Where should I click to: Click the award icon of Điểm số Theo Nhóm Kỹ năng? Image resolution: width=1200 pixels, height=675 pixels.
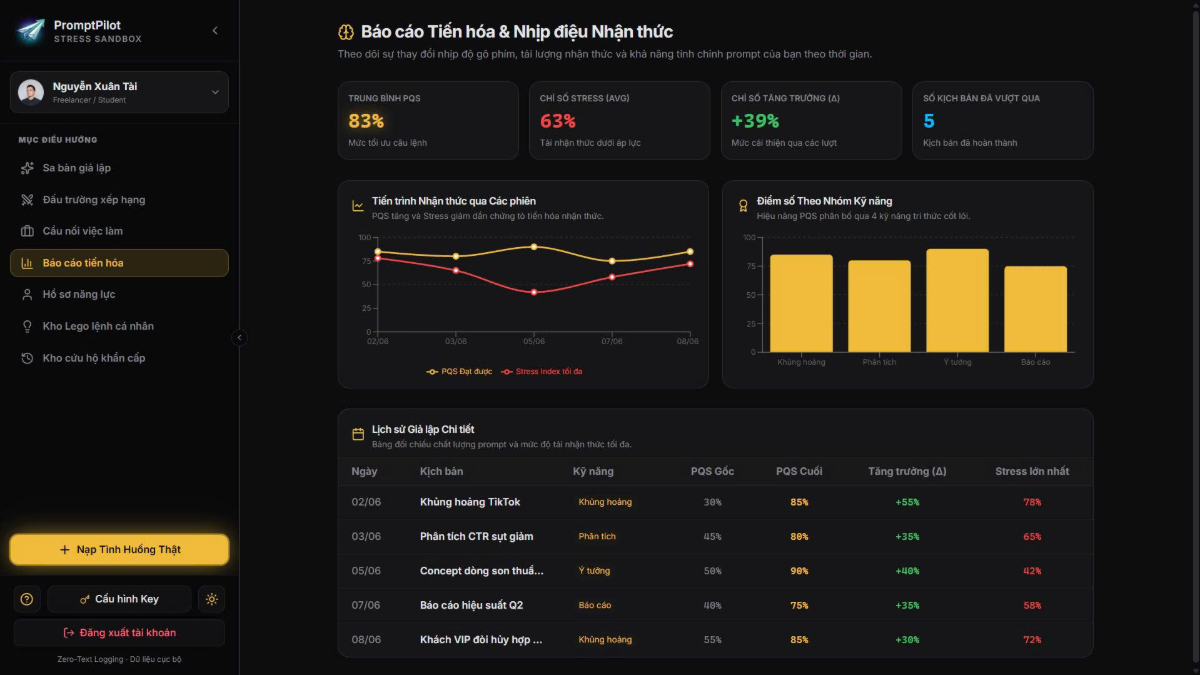tap(743, 206)
